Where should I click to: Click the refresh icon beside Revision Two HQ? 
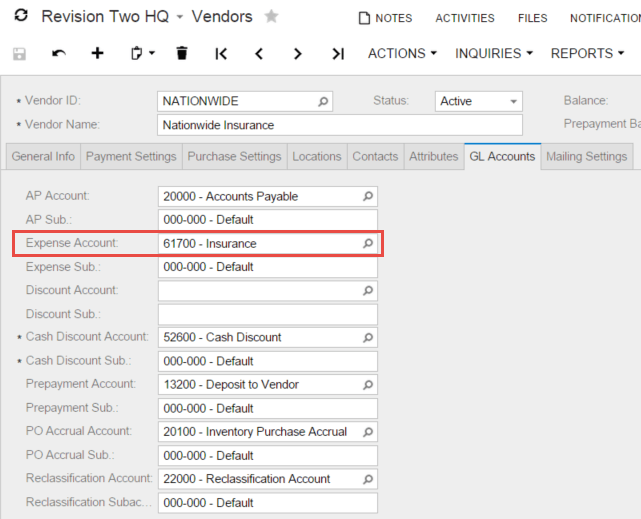(x=21, y=16)
